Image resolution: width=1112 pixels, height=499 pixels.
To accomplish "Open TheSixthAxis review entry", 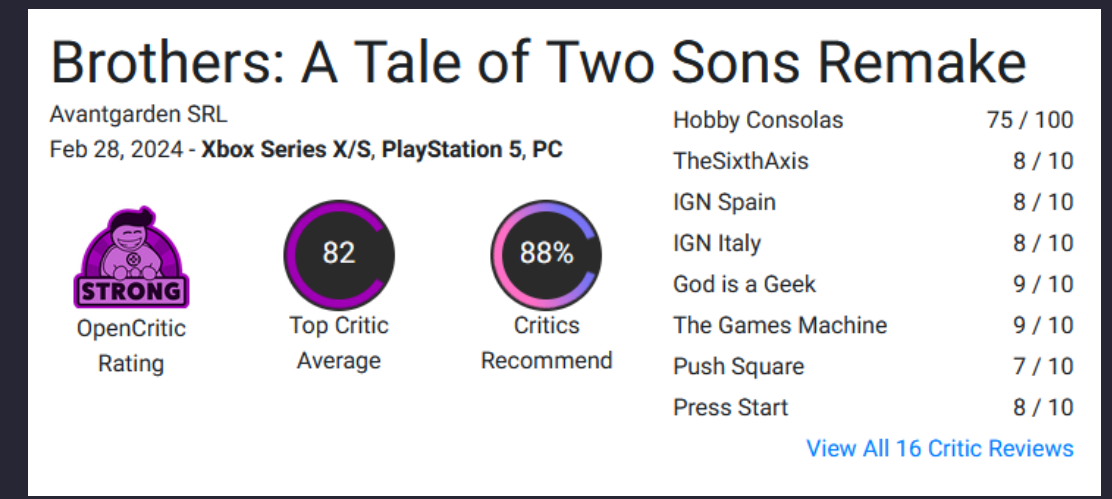I will click(741, 161).
